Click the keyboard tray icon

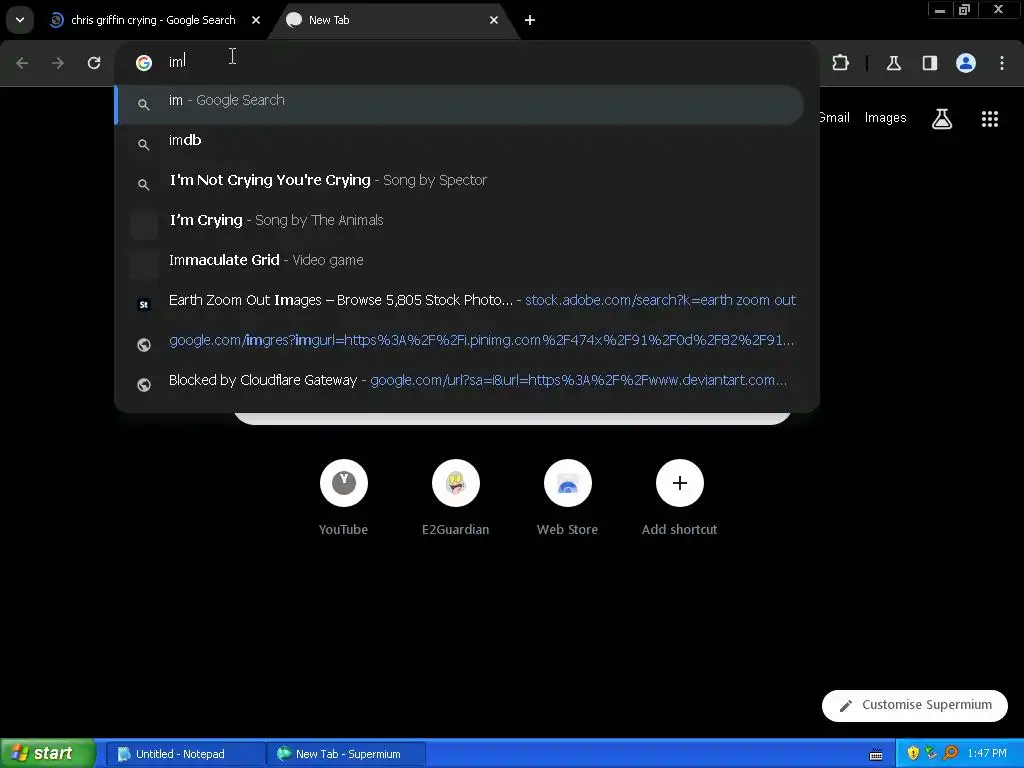[876, 754]
